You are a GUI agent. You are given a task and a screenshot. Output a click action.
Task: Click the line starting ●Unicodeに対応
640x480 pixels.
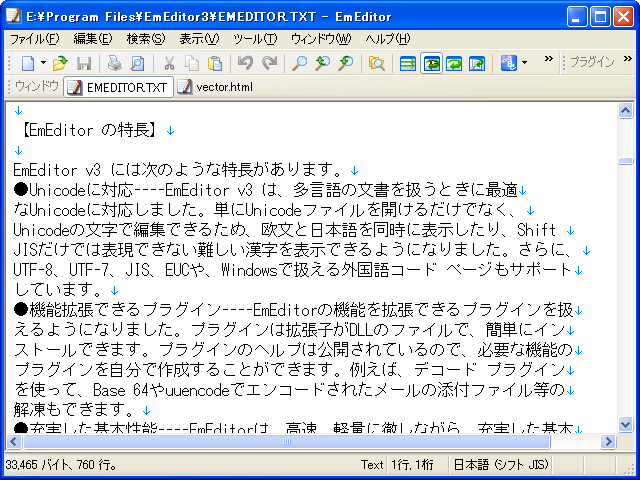266,190
